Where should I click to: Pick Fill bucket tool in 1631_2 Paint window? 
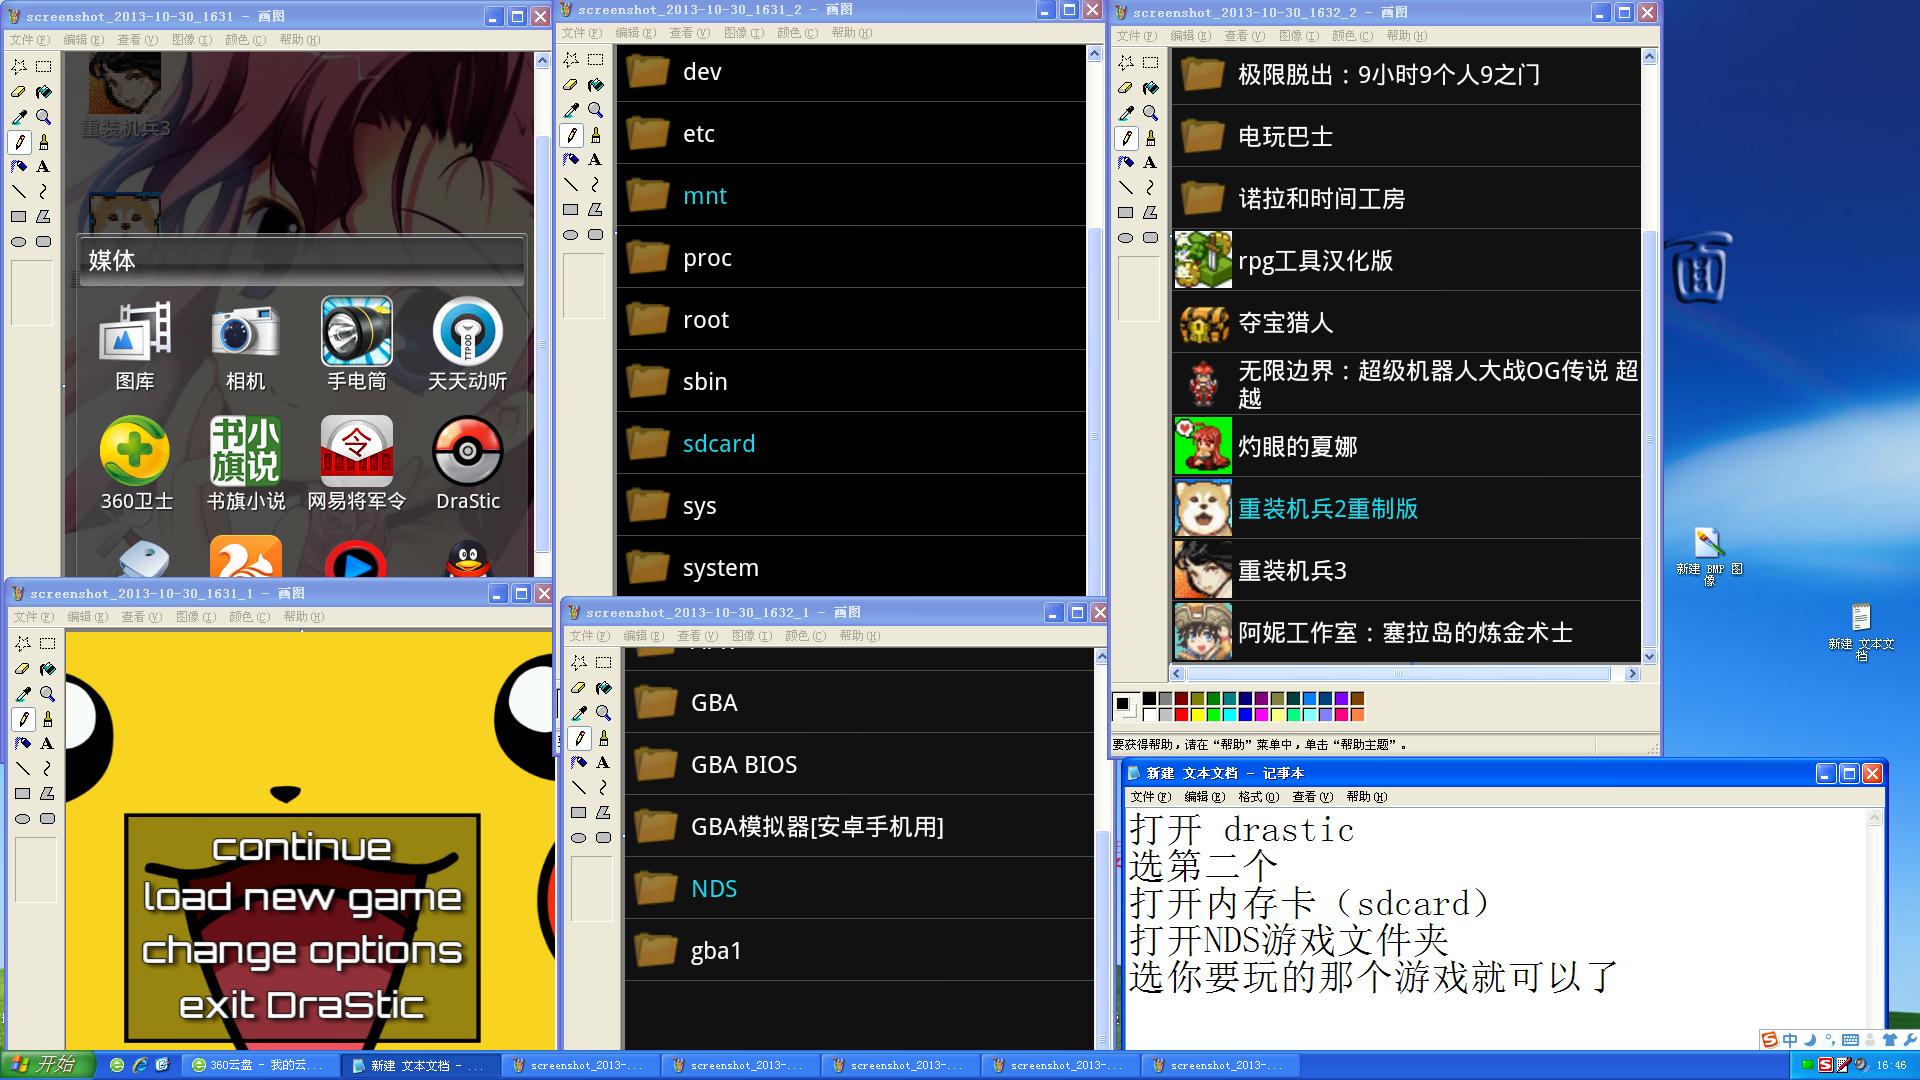coord(596,85)
